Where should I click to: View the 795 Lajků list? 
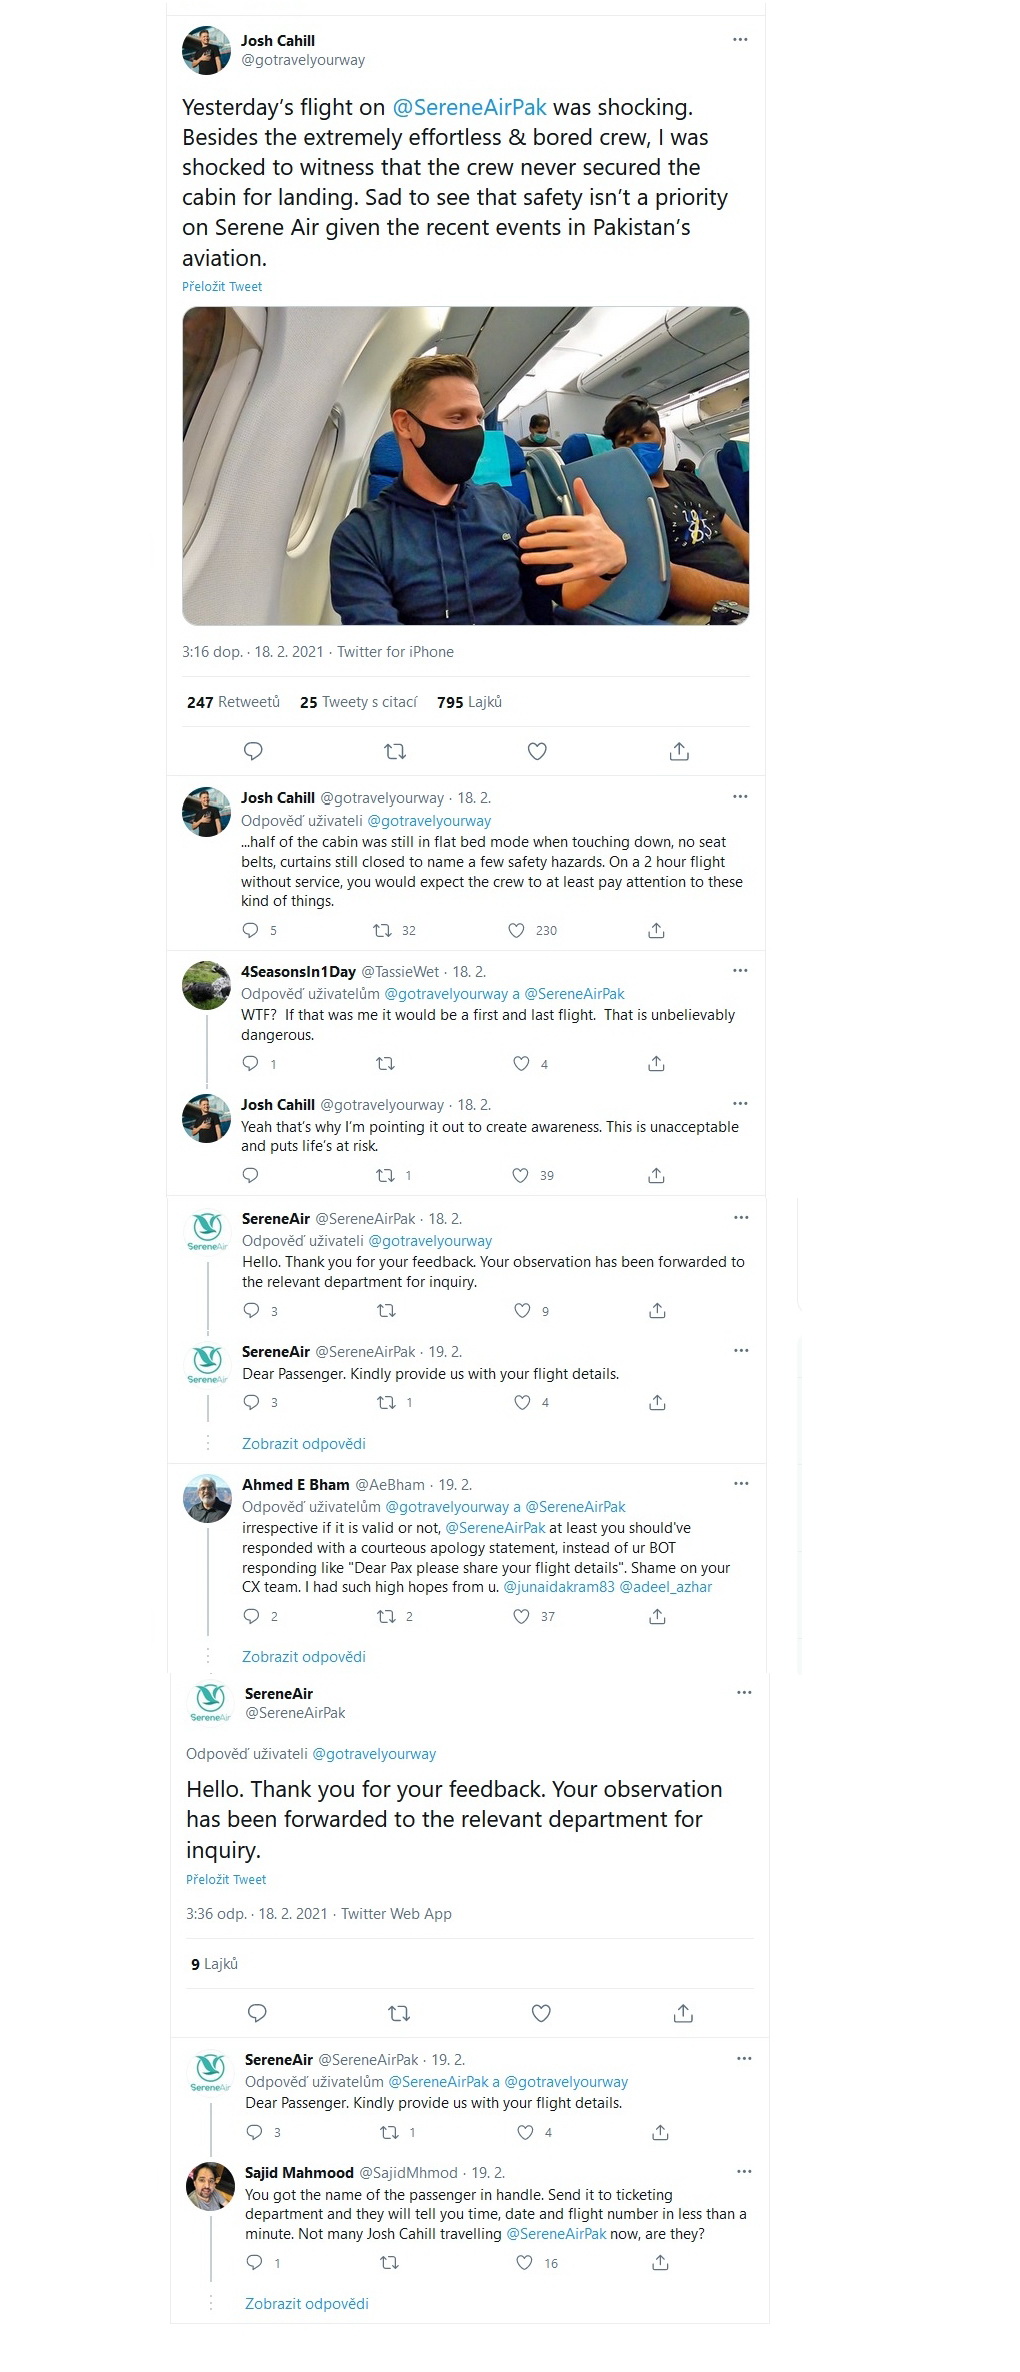tap(469, 702)
